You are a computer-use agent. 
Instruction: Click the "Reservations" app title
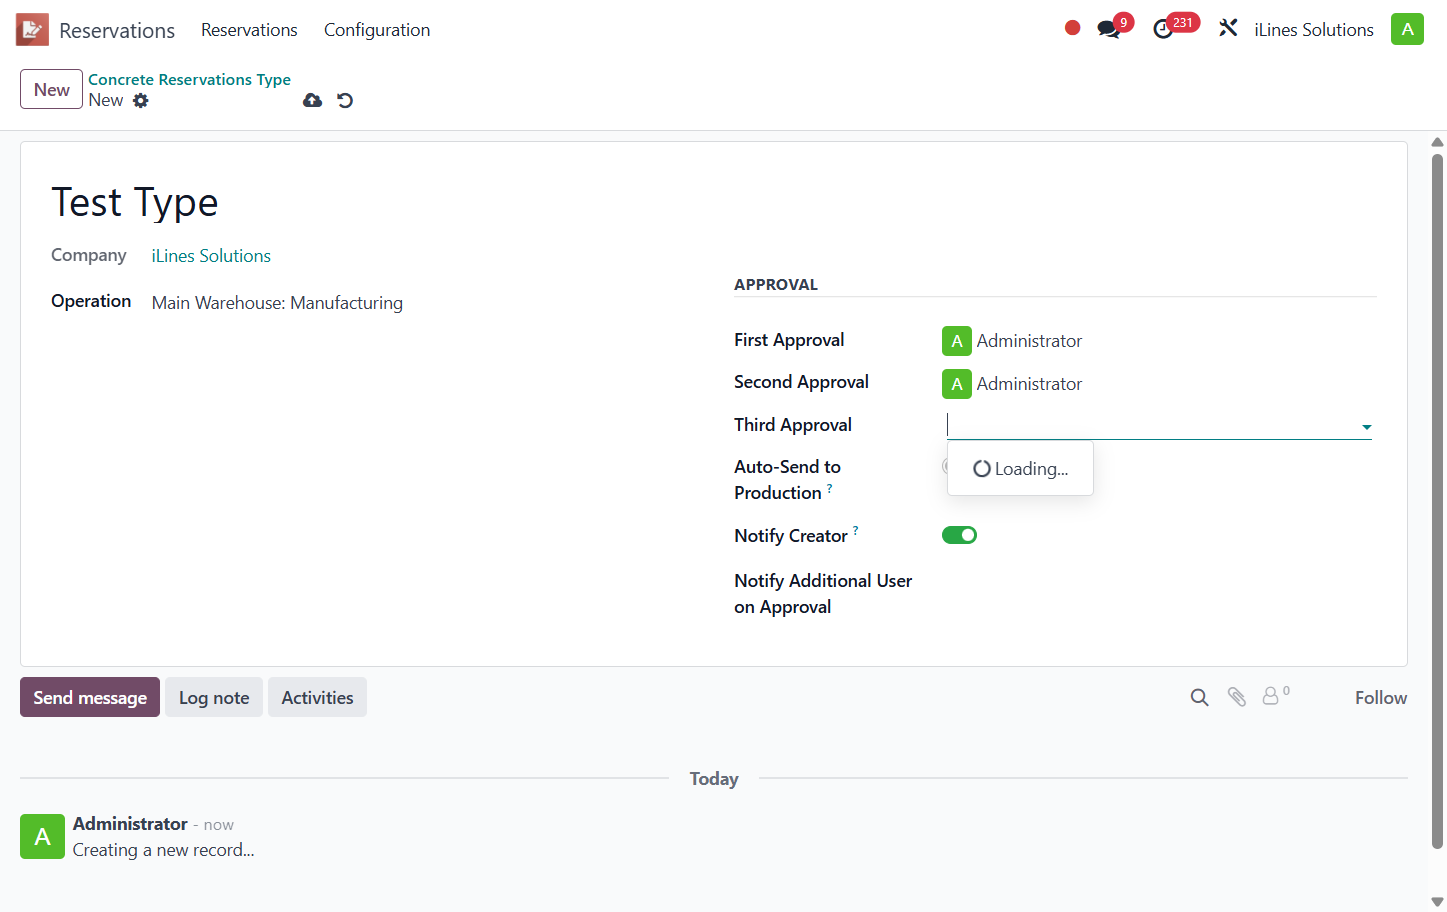(117, 30)
